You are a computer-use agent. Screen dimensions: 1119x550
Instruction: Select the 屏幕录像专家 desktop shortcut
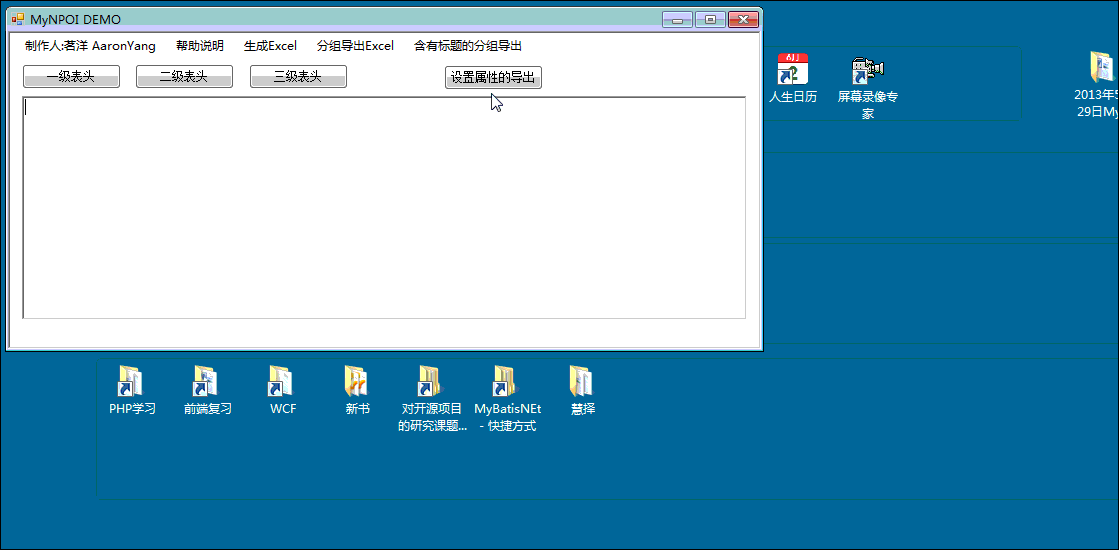click(868, 87)
